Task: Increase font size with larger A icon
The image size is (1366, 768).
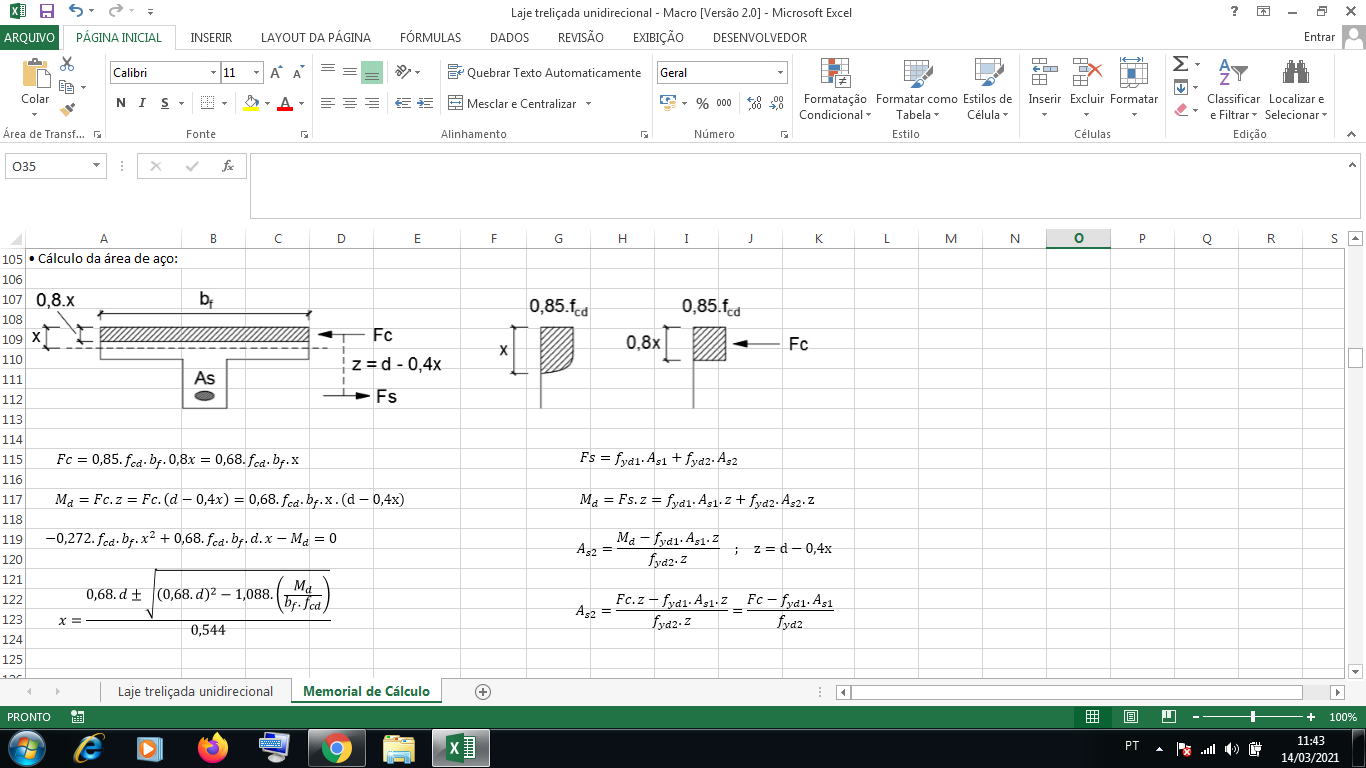Action: [x=276, y=73]
